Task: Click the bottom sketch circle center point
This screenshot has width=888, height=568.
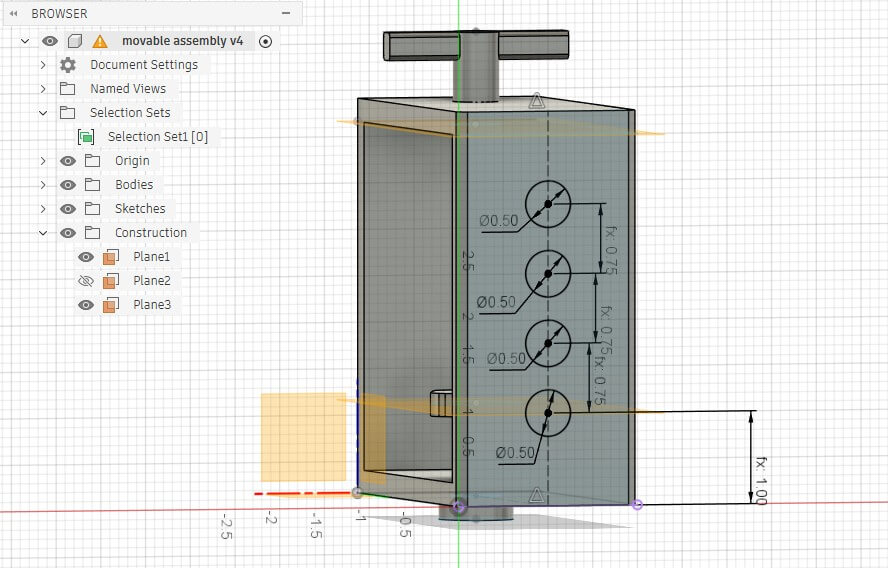Action: point(548,413)
